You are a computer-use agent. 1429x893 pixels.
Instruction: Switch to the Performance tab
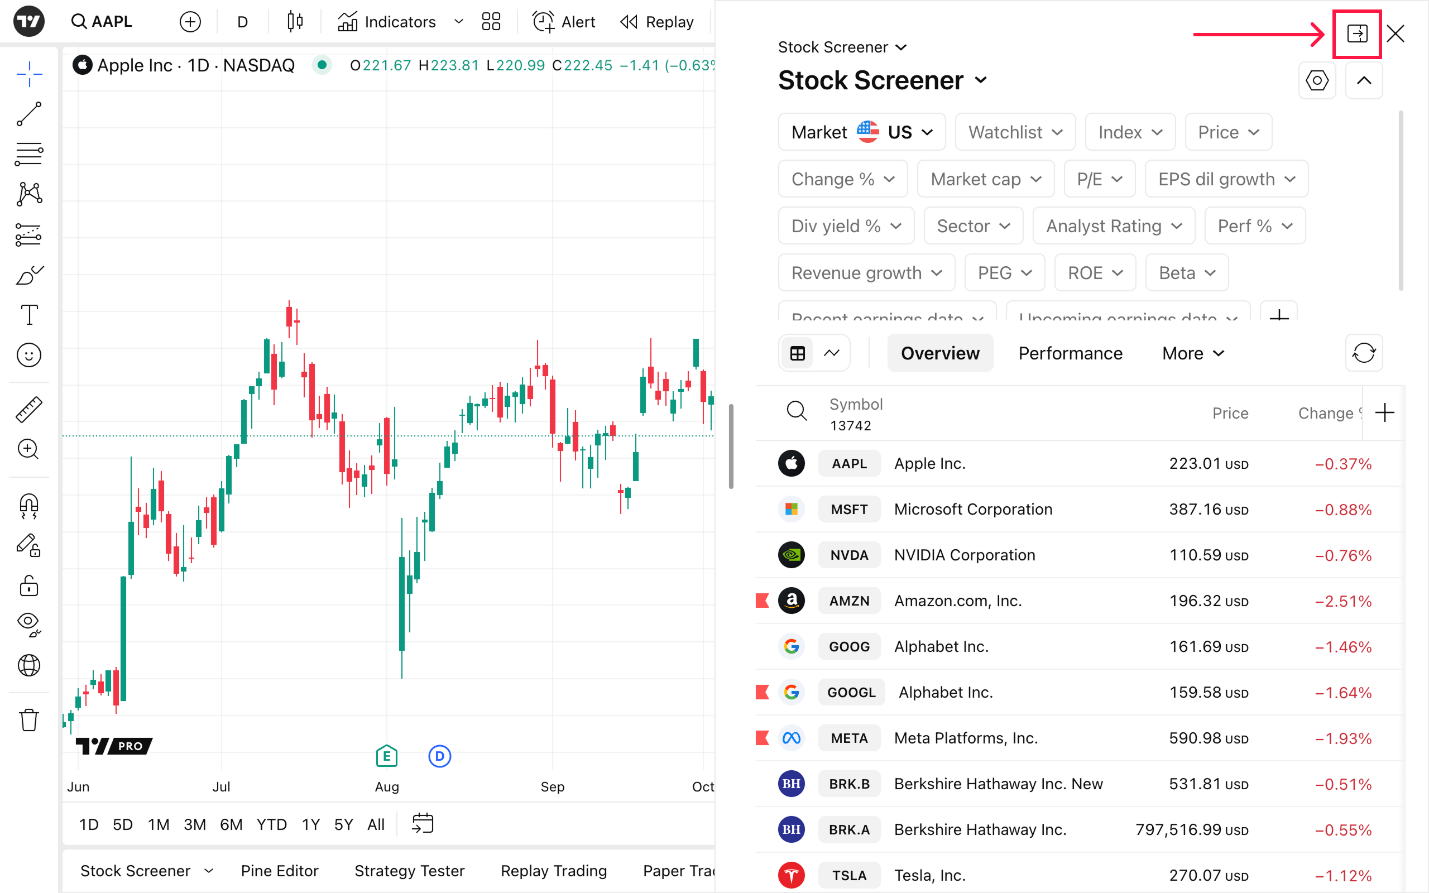pos(1070,353)
